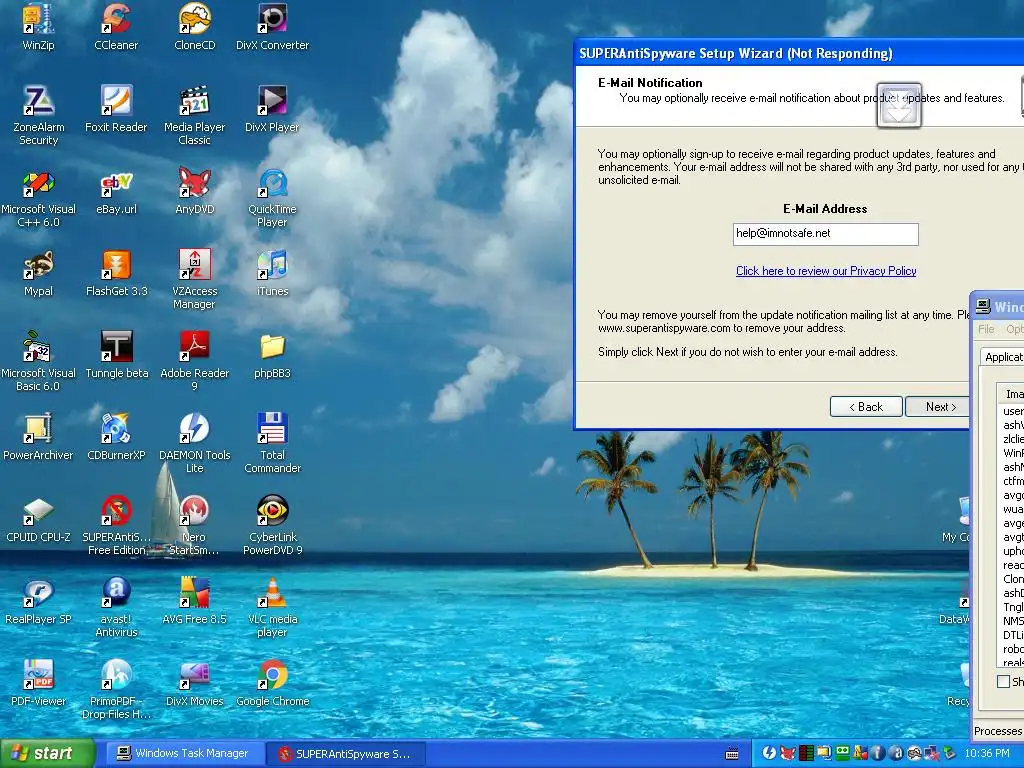The image size is (1024, 768).
Task: Select the PrimoPDF Drop Files Here icon
Action: pos(116,690)
